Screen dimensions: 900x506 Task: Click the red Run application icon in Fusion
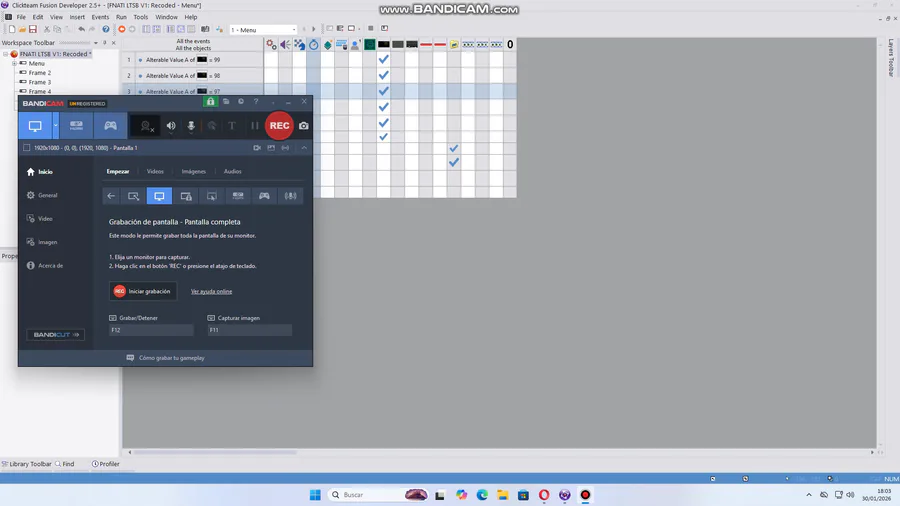(x=122, y=29)
